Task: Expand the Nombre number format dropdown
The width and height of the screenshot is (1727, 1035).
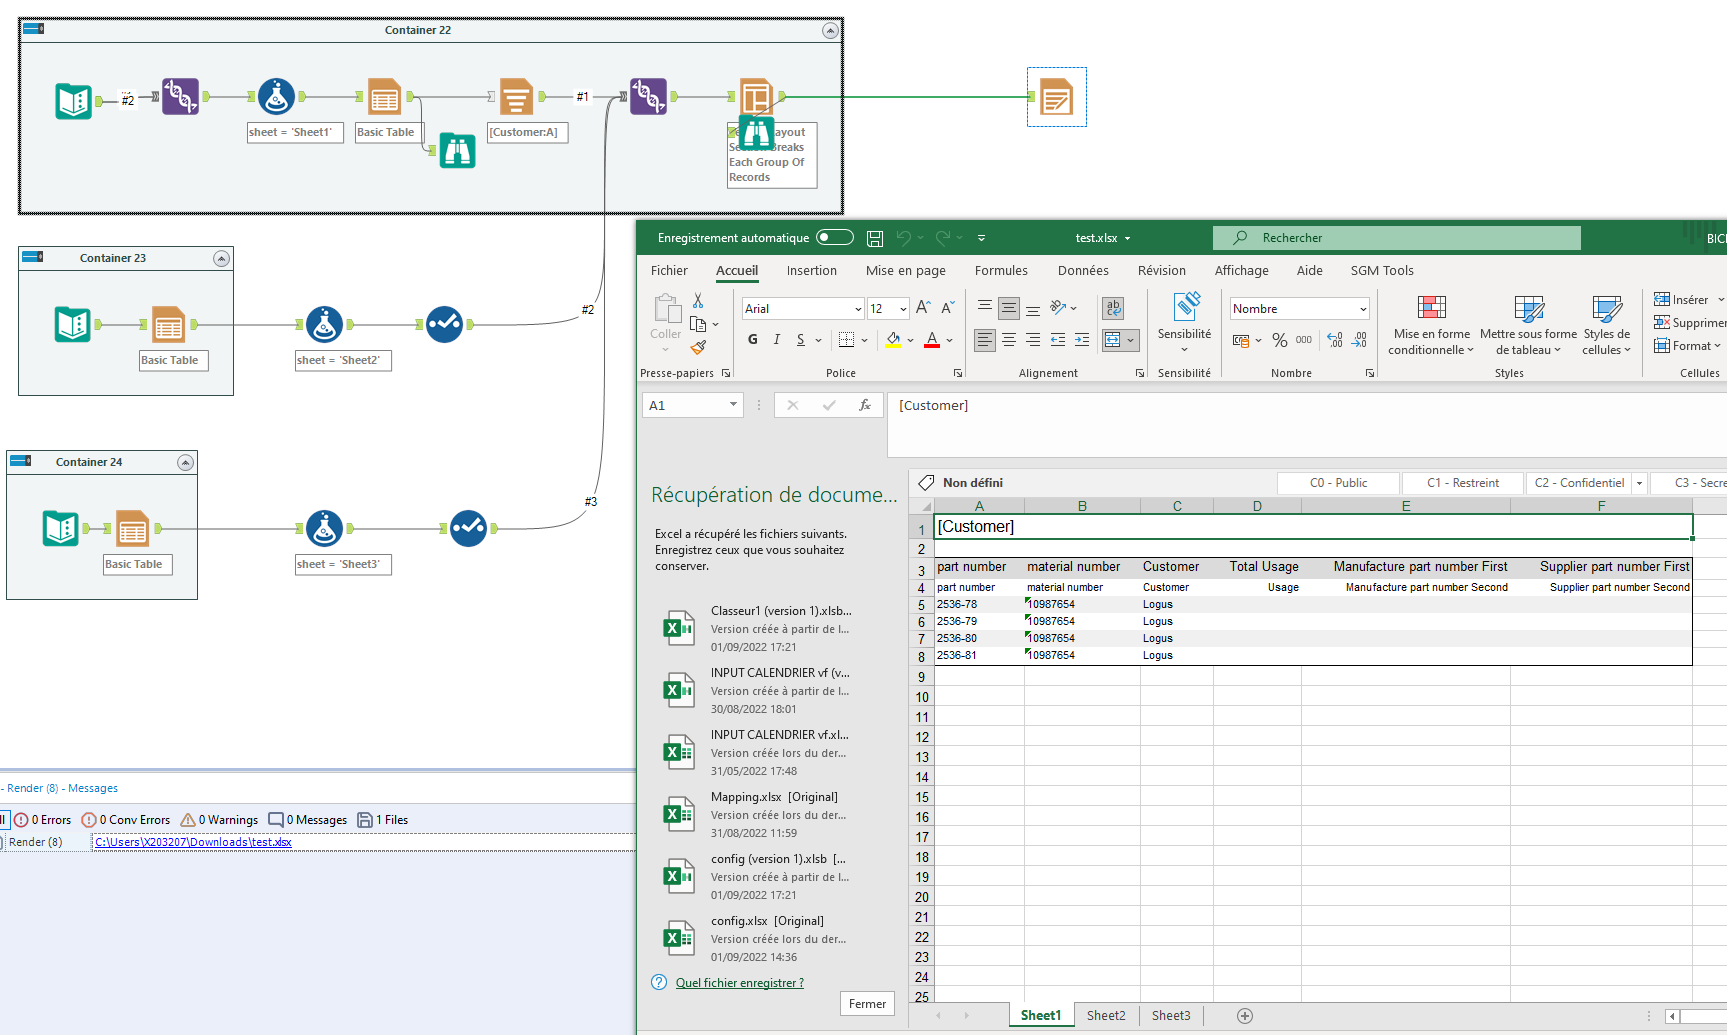Action: pyautogui.click(x=1362, y=309)
